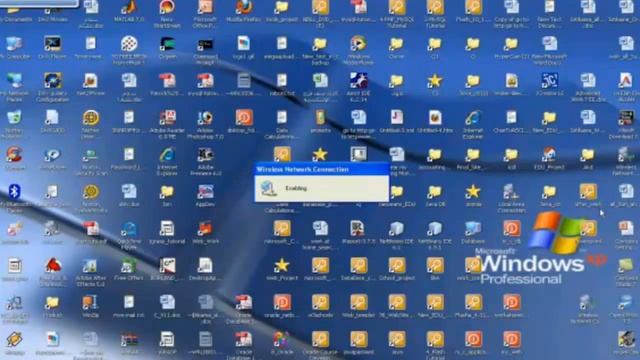Open the Command Prompt shortcut
640x360 pixels.
[x=205, y=44]
